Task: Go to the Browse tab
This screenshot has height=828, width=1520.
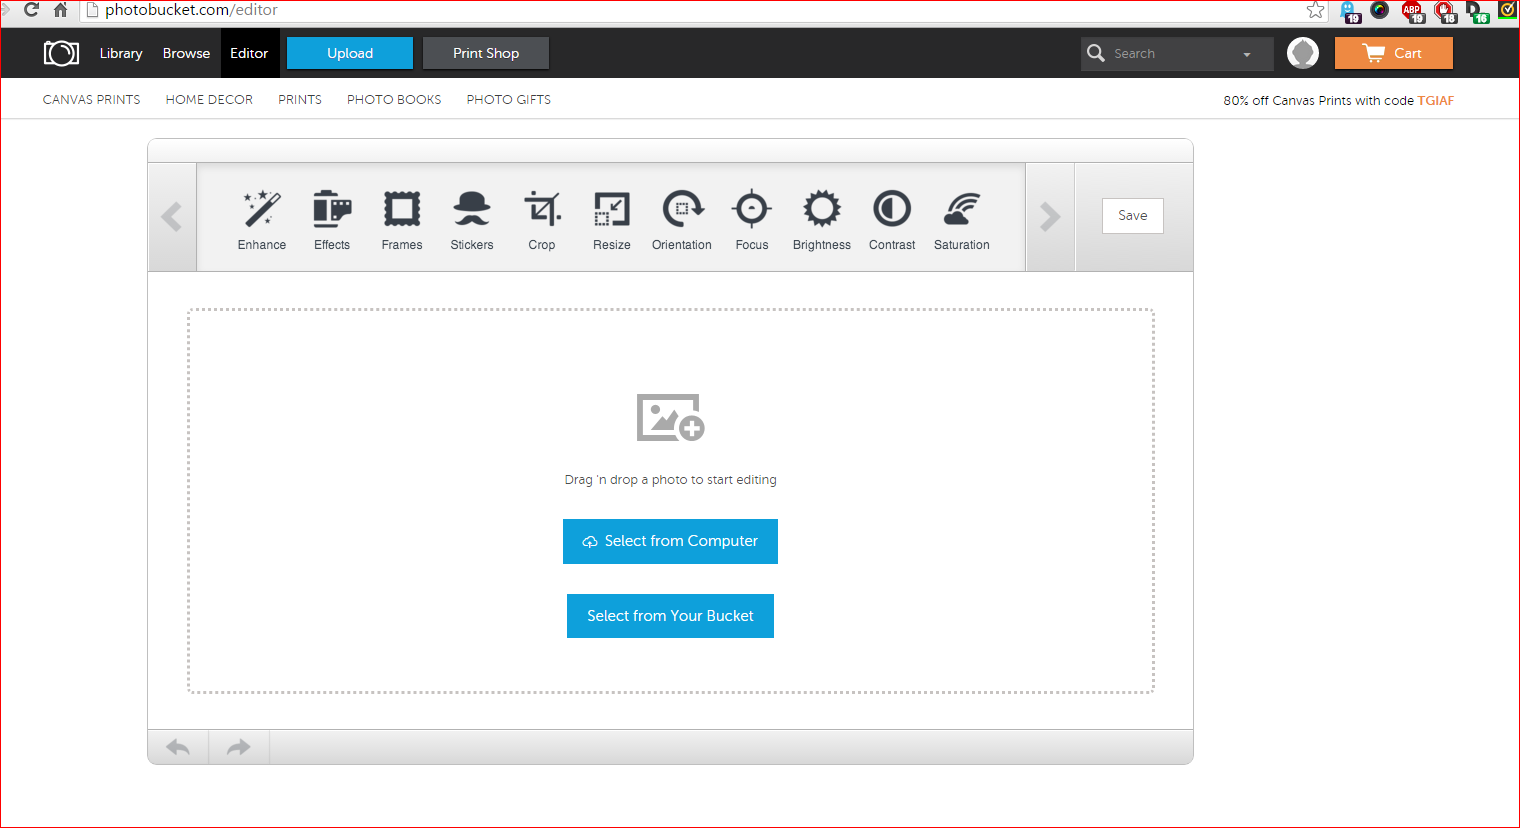Action: coord(186,53)
